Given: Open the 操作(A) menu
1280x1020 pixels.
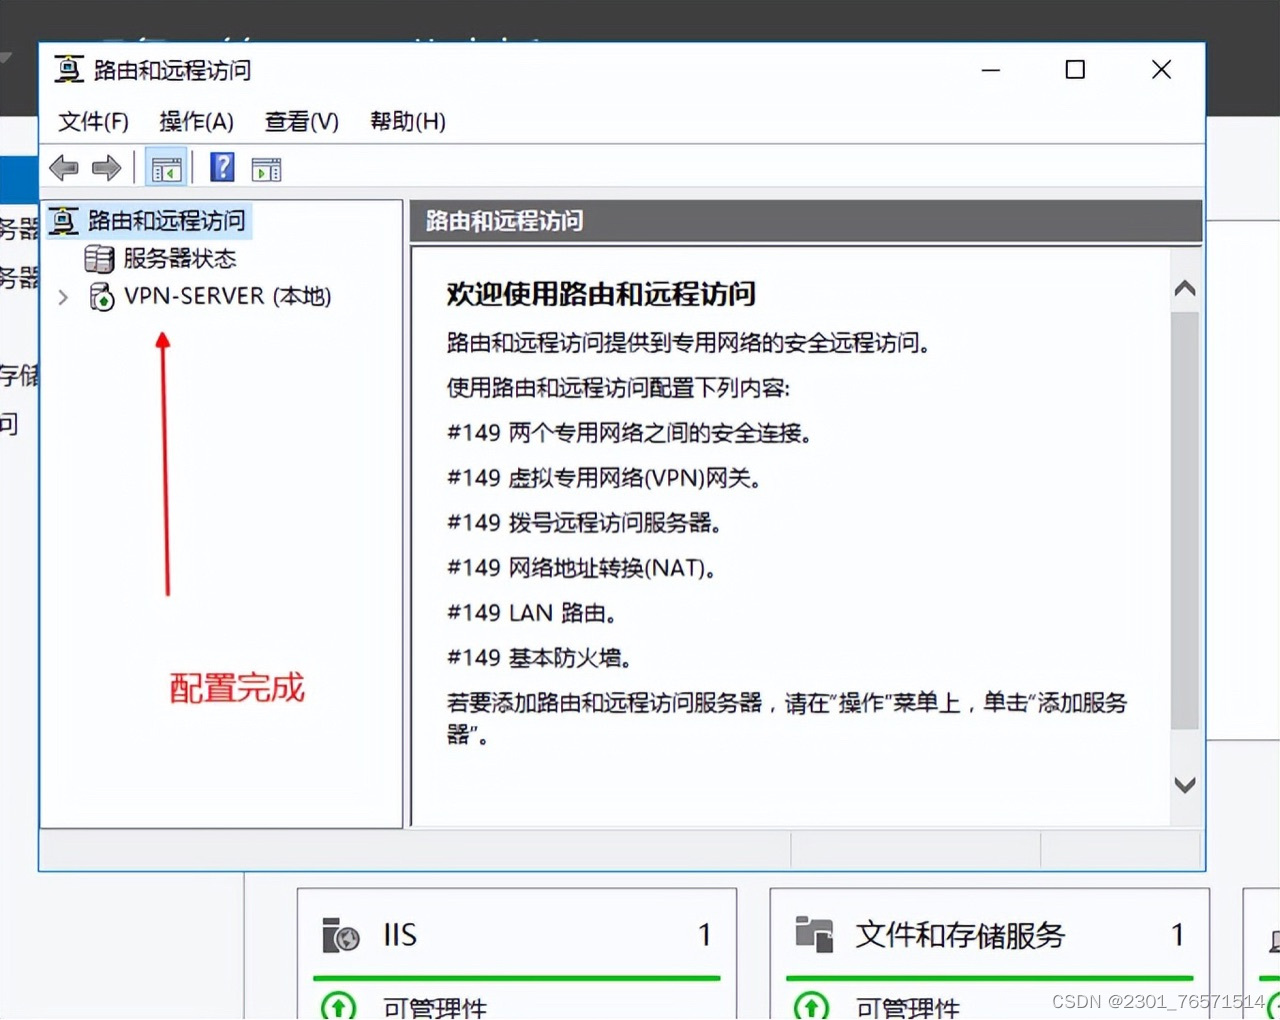Looking at the screenshot, I should pos(196,121).
